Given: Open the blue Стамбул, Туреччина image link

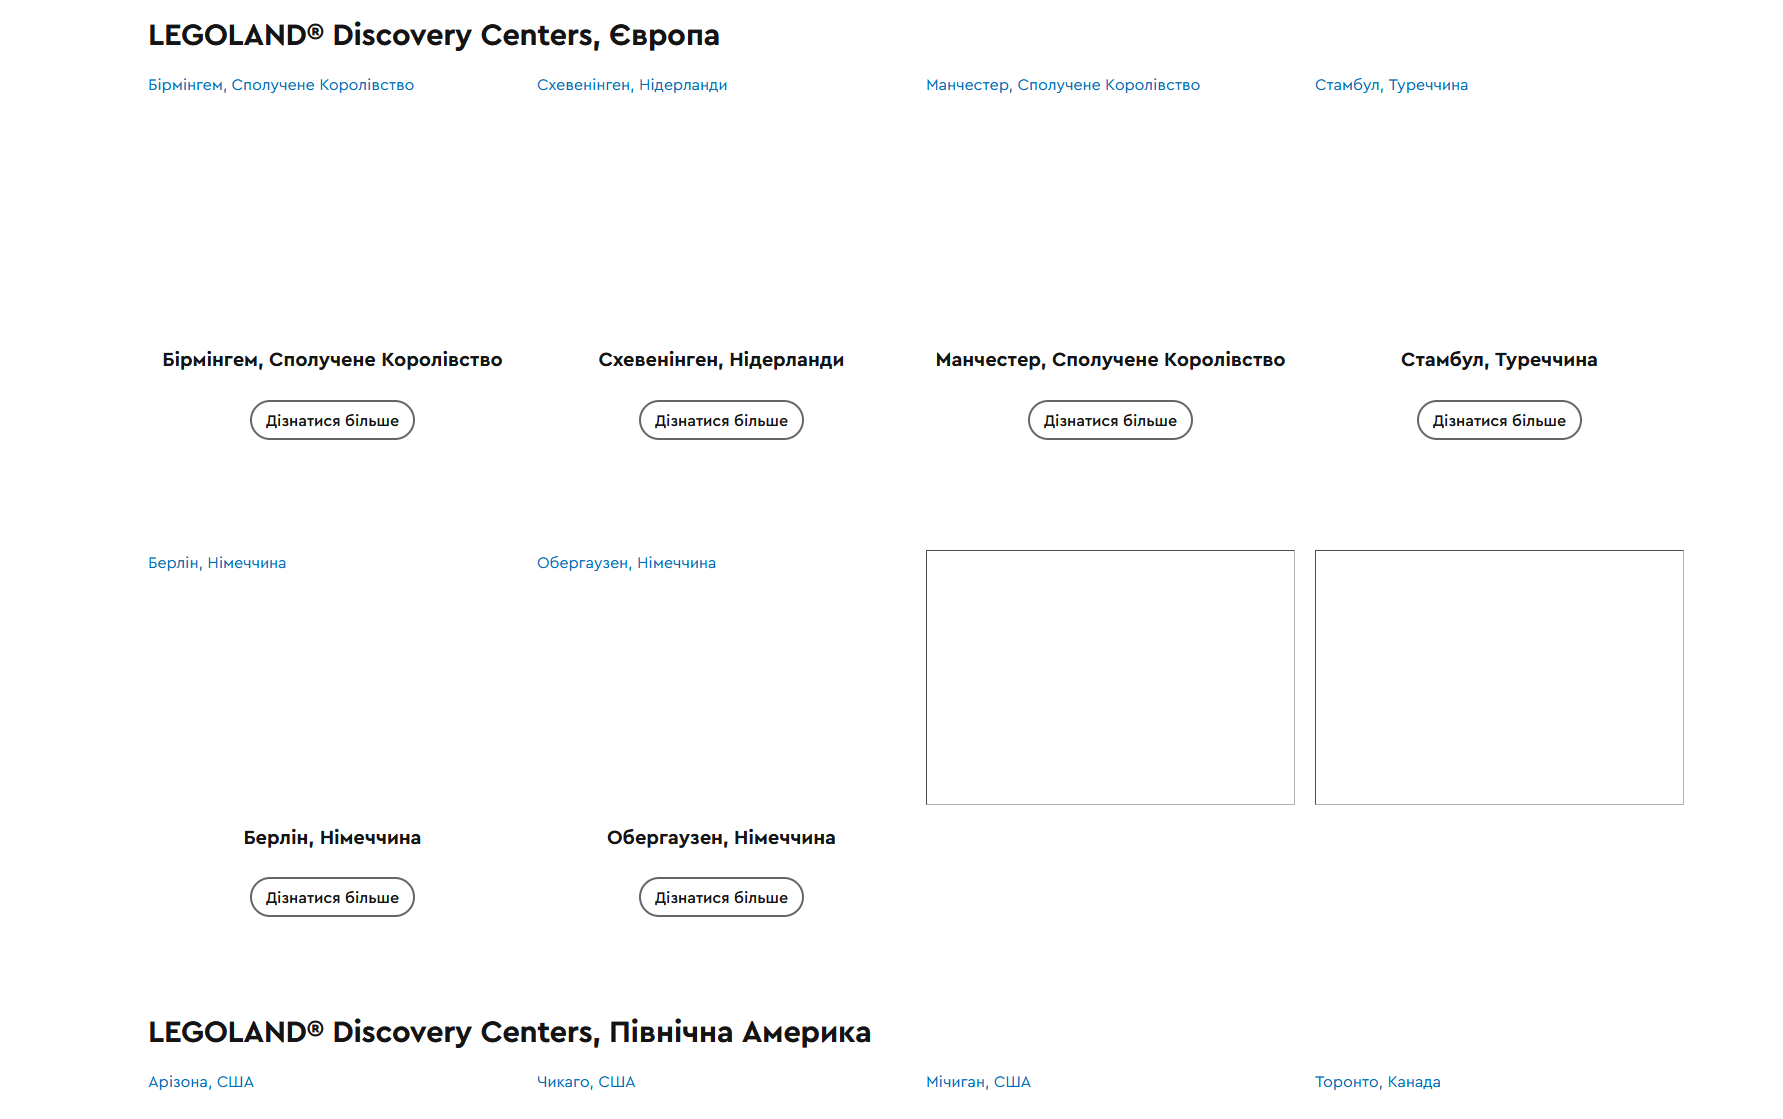Looking at the screenshot, I should point(1391,85).
